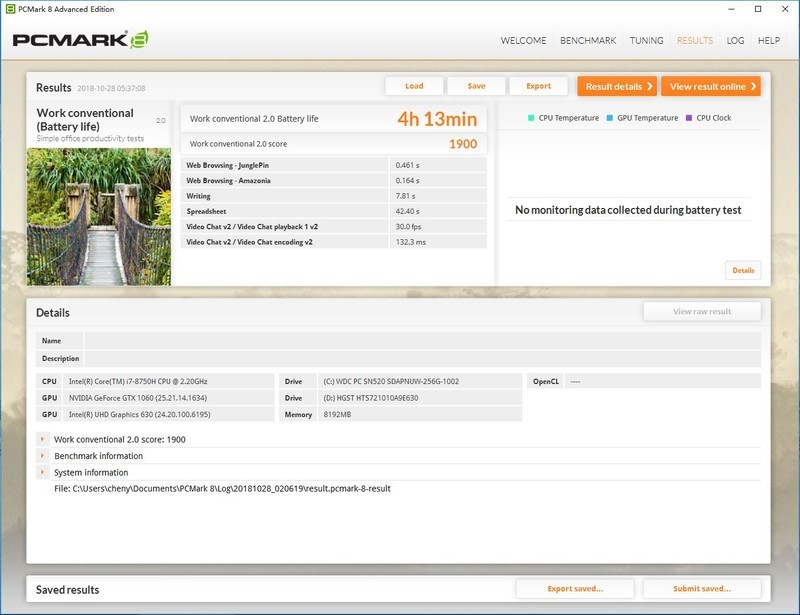Expand the System information section

pyautogui.click(x=42, y=472)
